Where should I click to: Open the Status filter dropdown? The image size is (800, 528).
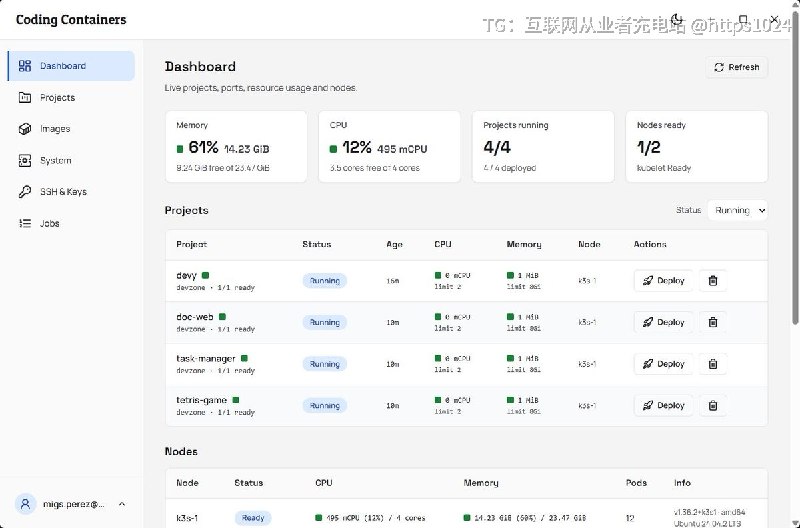pyautogui.click(x=738, y=210)
